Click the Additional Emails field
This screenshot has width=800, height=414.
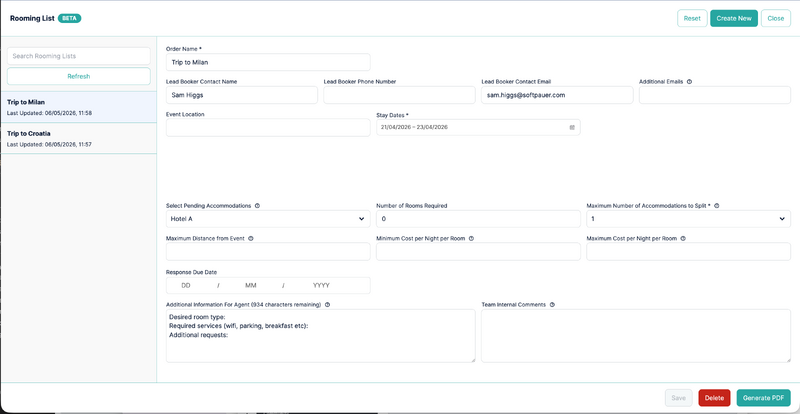point(715,95)
